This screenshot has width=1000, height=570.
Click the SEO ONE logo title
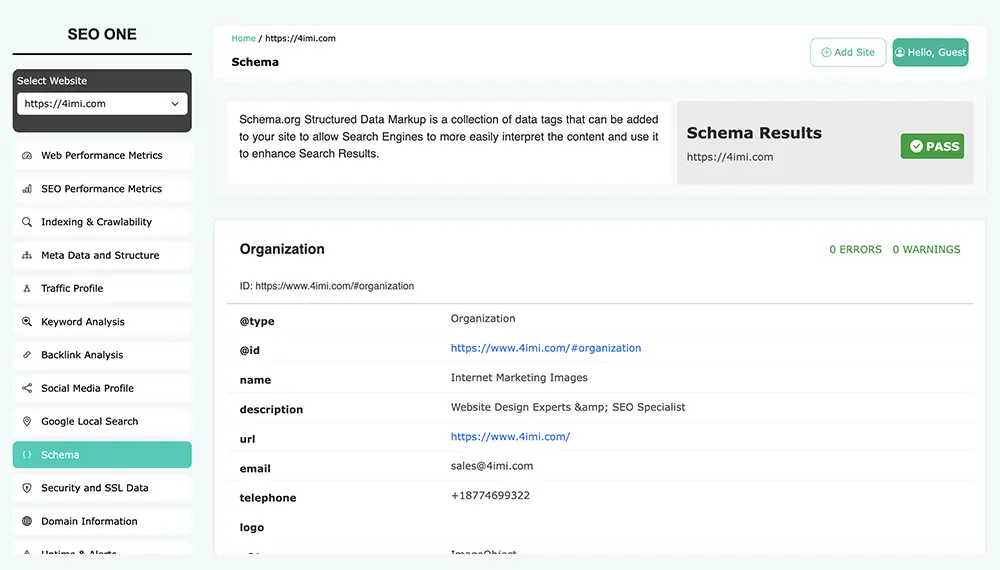[102, 34]
